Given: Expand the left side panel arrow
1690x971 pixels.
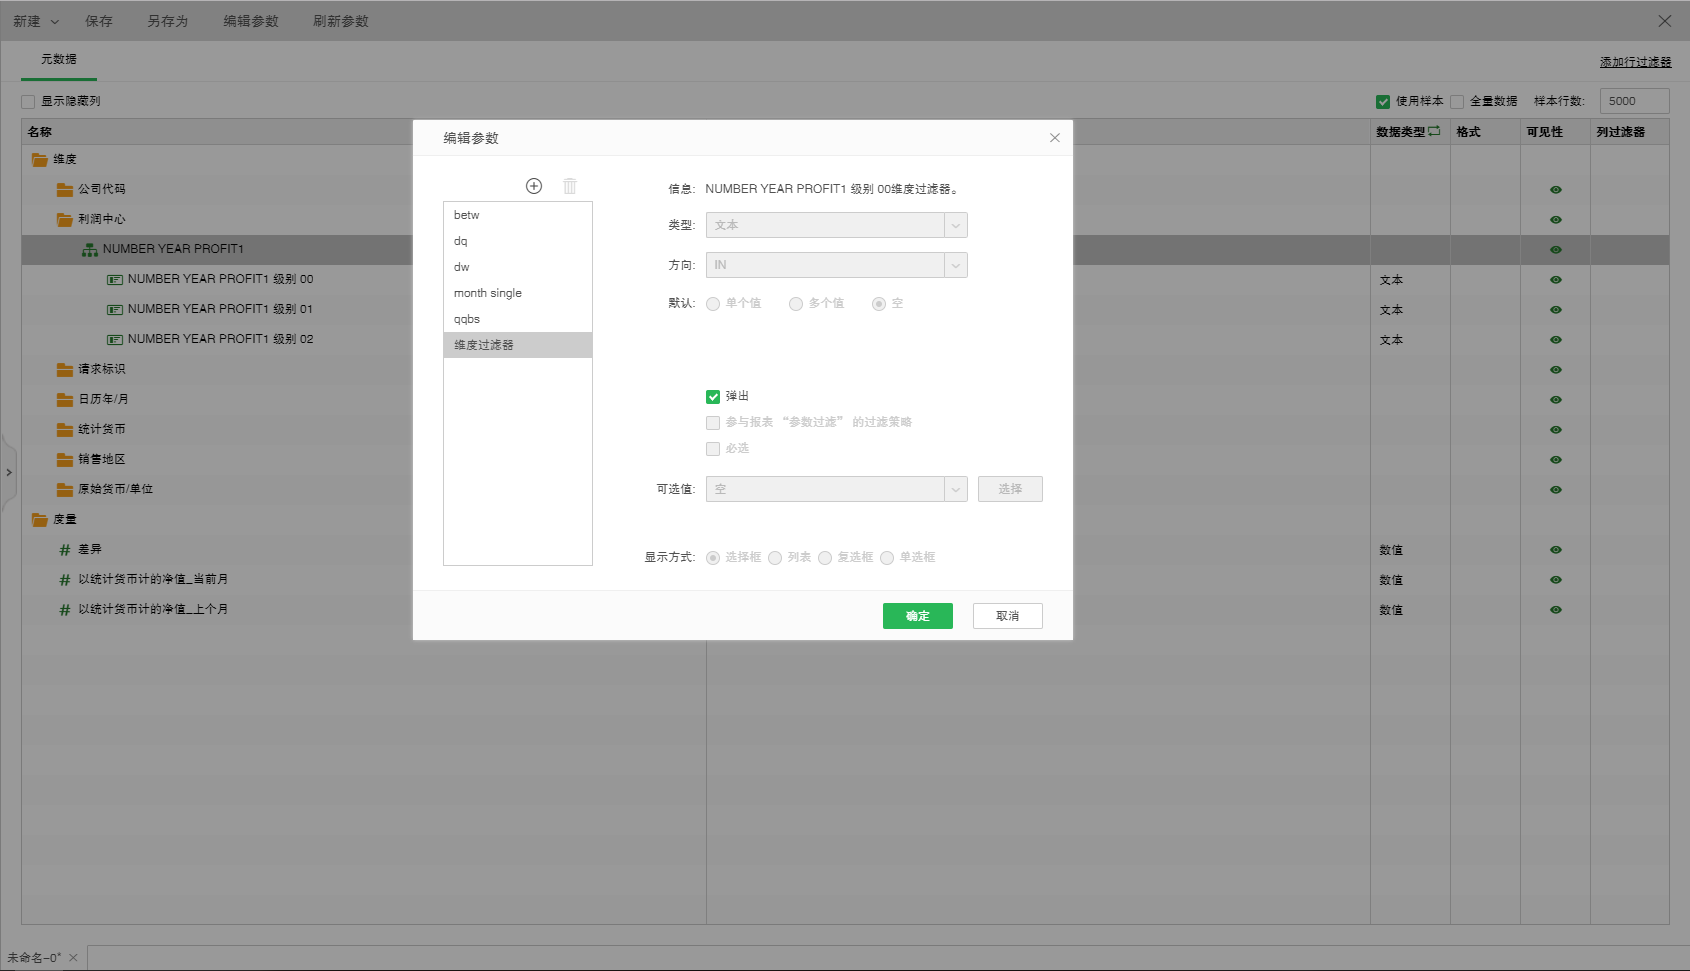Looking at the screenshot, I should tap(9, 472).
